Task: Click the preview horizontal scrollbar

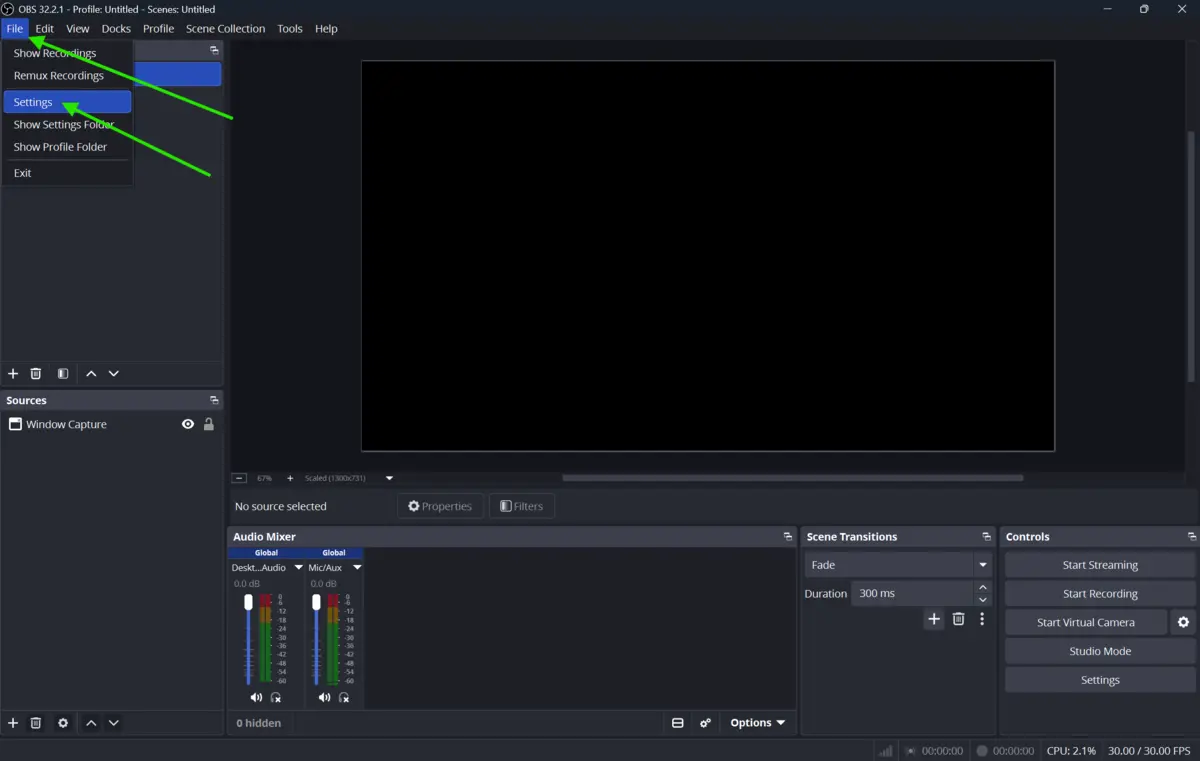Action: tap(793, 478)
